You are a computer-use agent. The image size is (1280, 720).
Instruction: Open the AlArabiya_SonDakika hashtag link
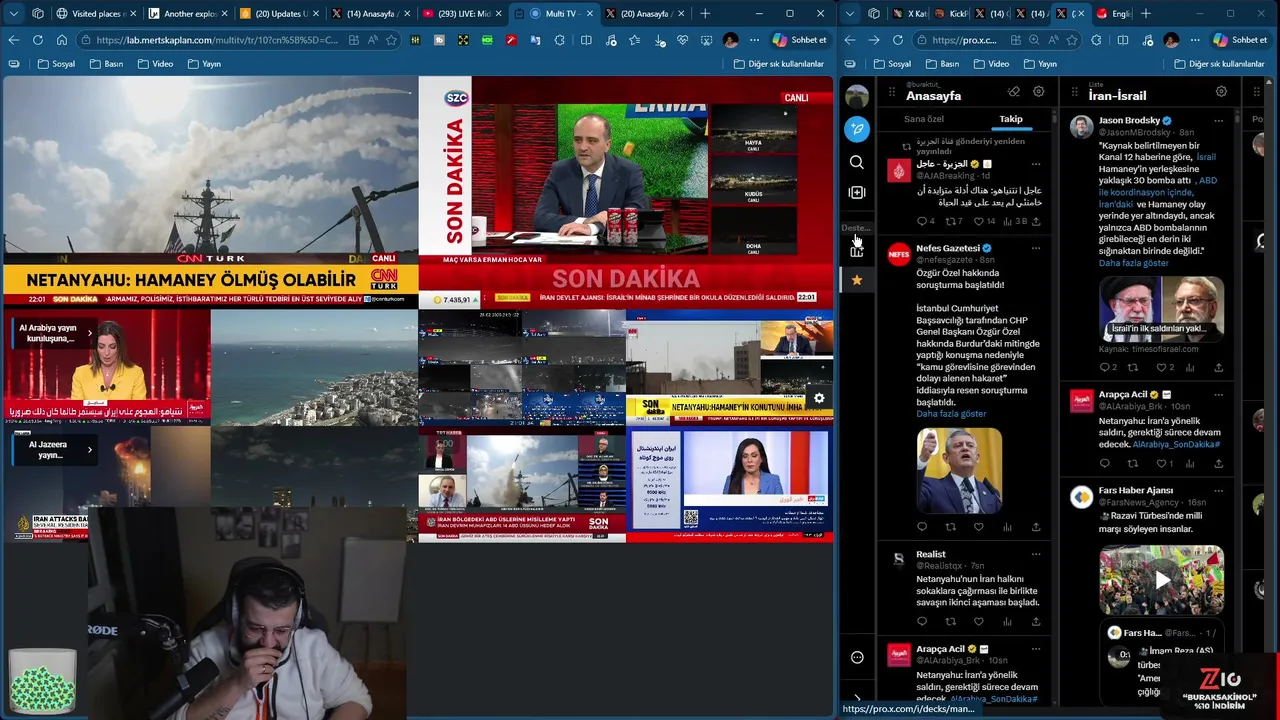[x=1176, y=444]
